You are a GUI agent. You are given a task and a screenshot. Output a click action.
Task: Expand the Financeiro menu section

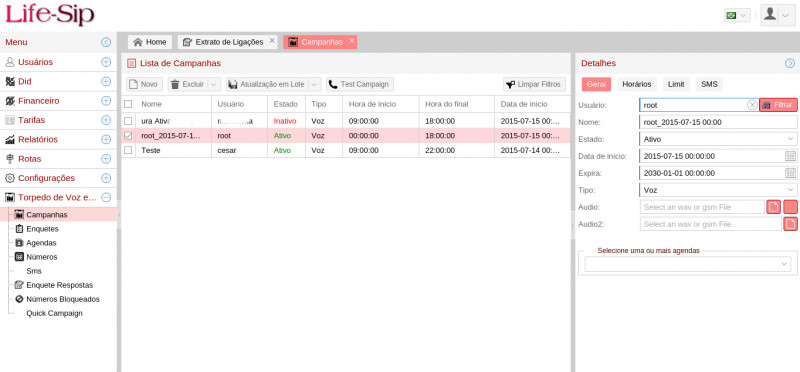tap(106, 101)
